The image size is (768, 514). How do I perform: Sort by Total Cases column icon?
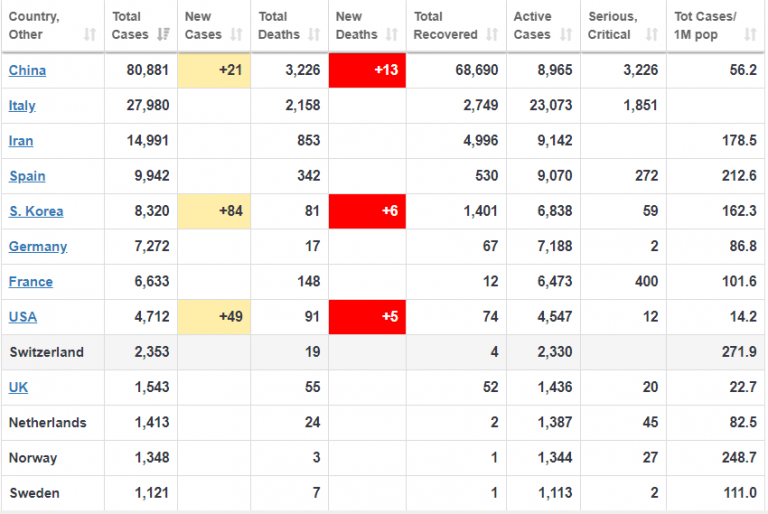pos(163,35)
